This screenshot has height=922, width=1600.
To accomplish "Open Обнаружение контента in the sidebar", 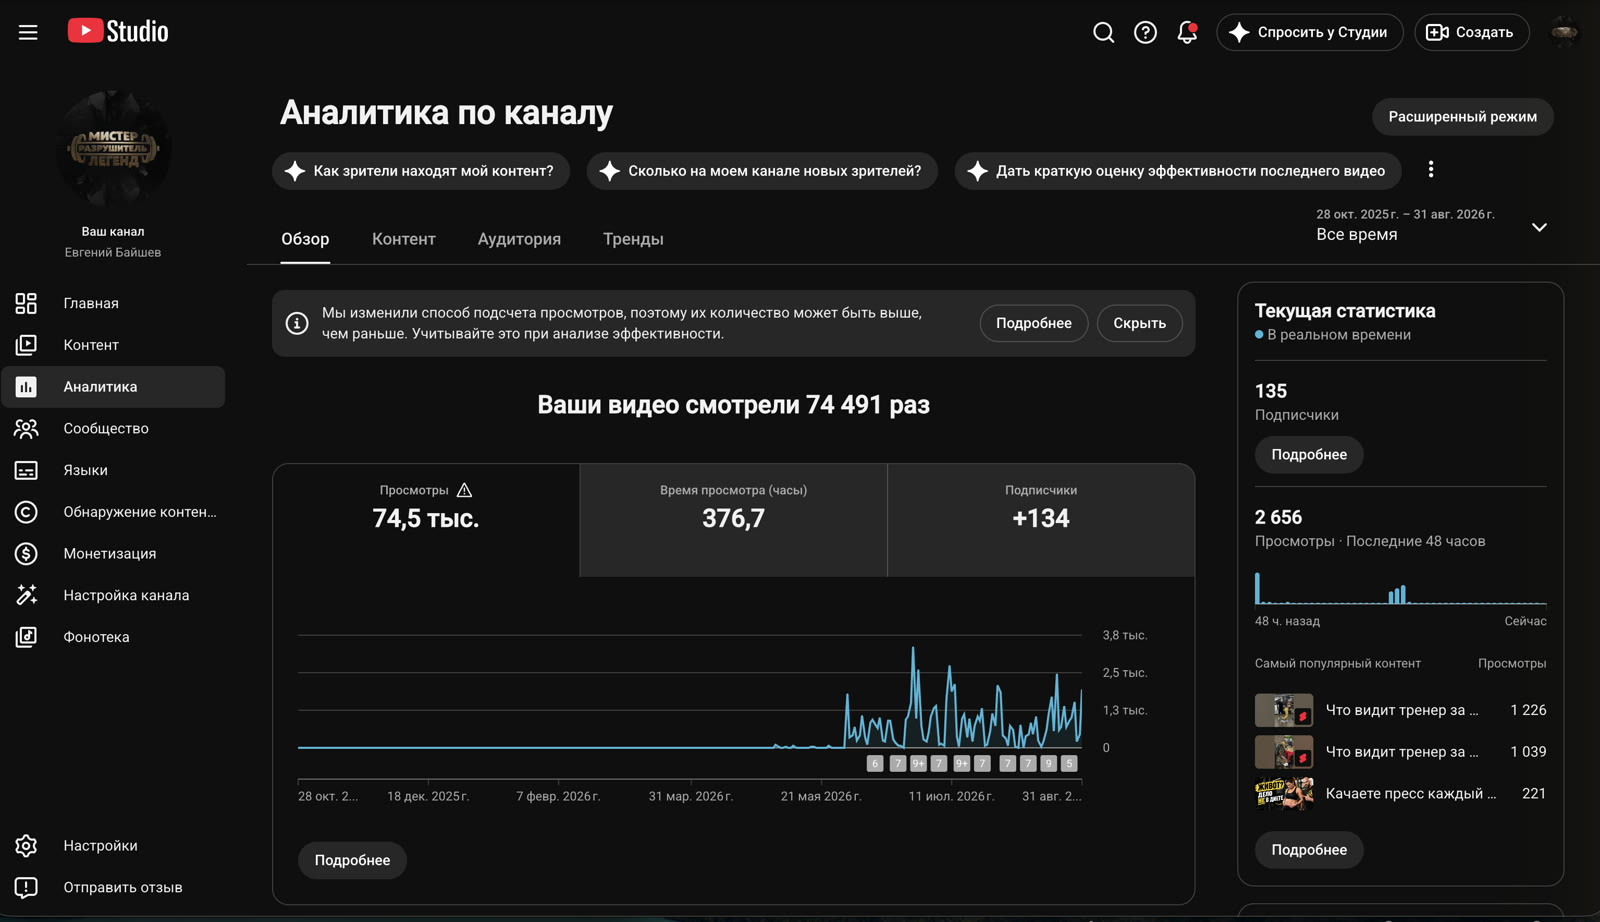I will [x=113, y=512].
